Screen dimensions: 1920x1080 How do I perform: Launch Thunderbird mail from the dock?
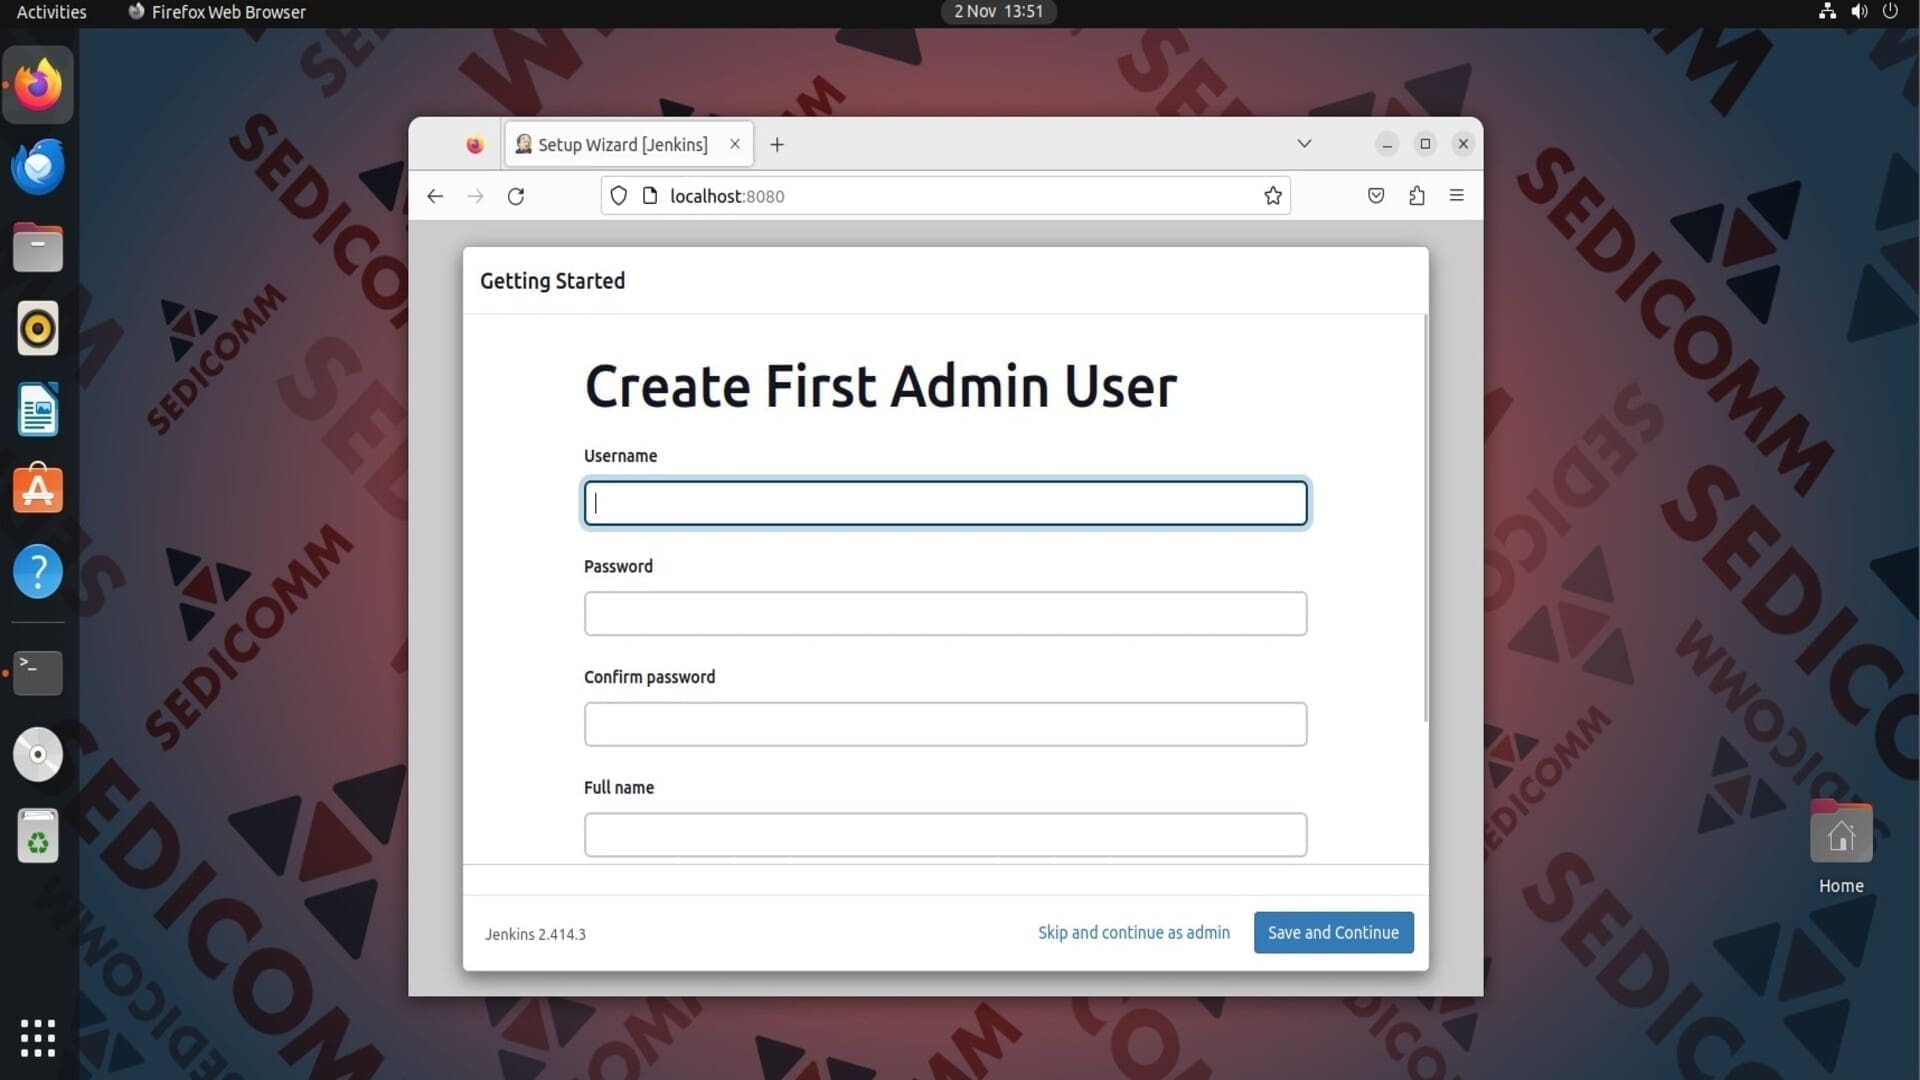(38, 166)
